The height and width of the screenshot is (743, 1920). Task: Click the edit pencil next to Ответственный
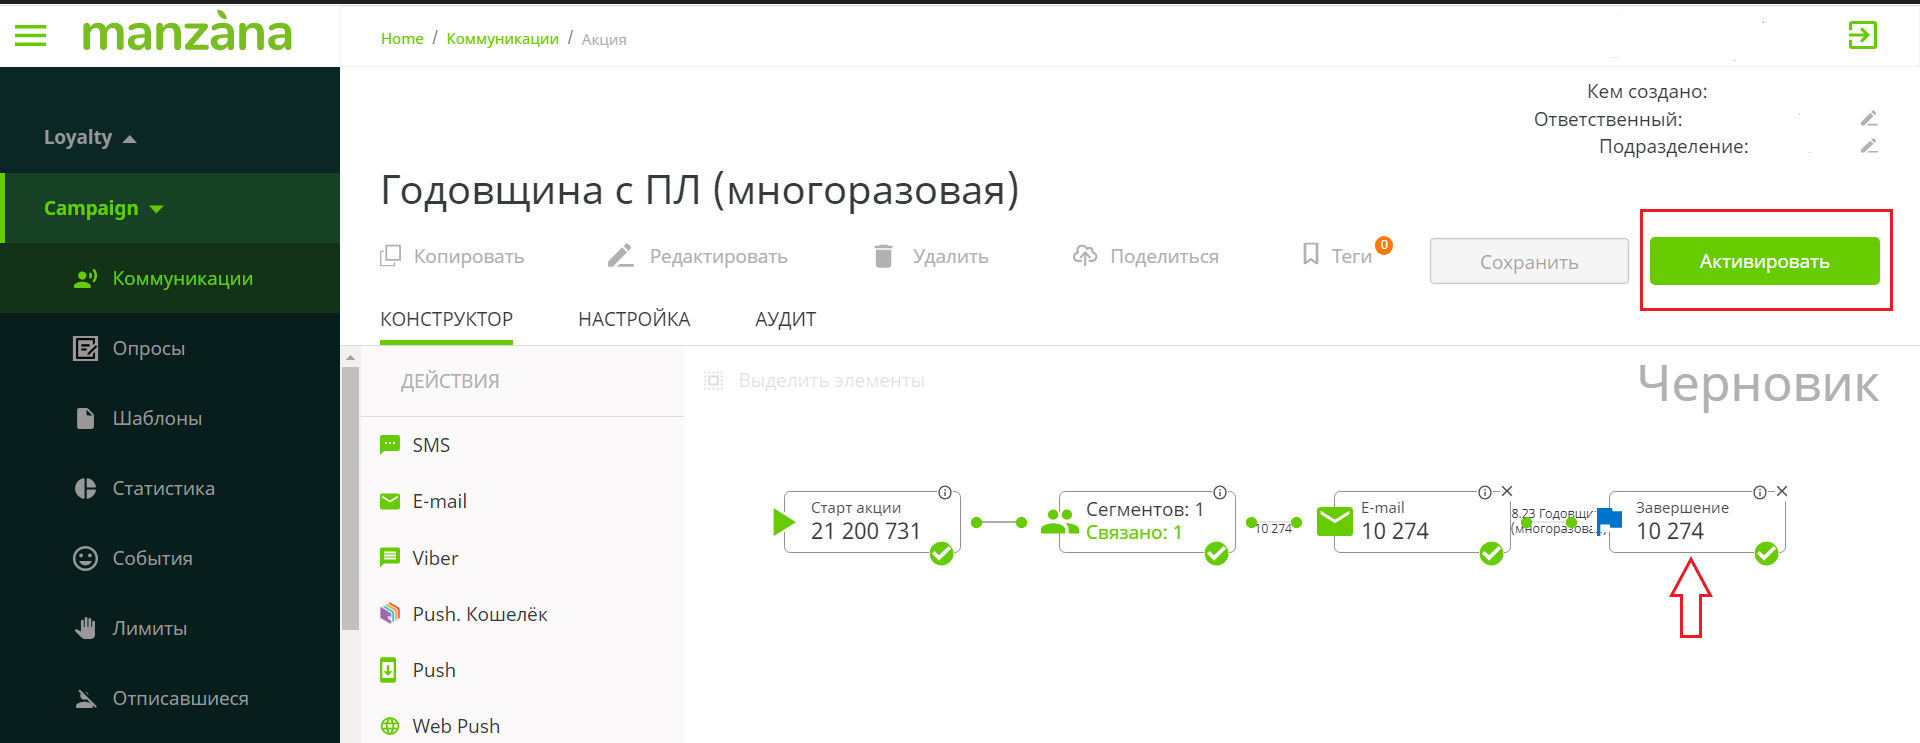(x=1869, y=118)
